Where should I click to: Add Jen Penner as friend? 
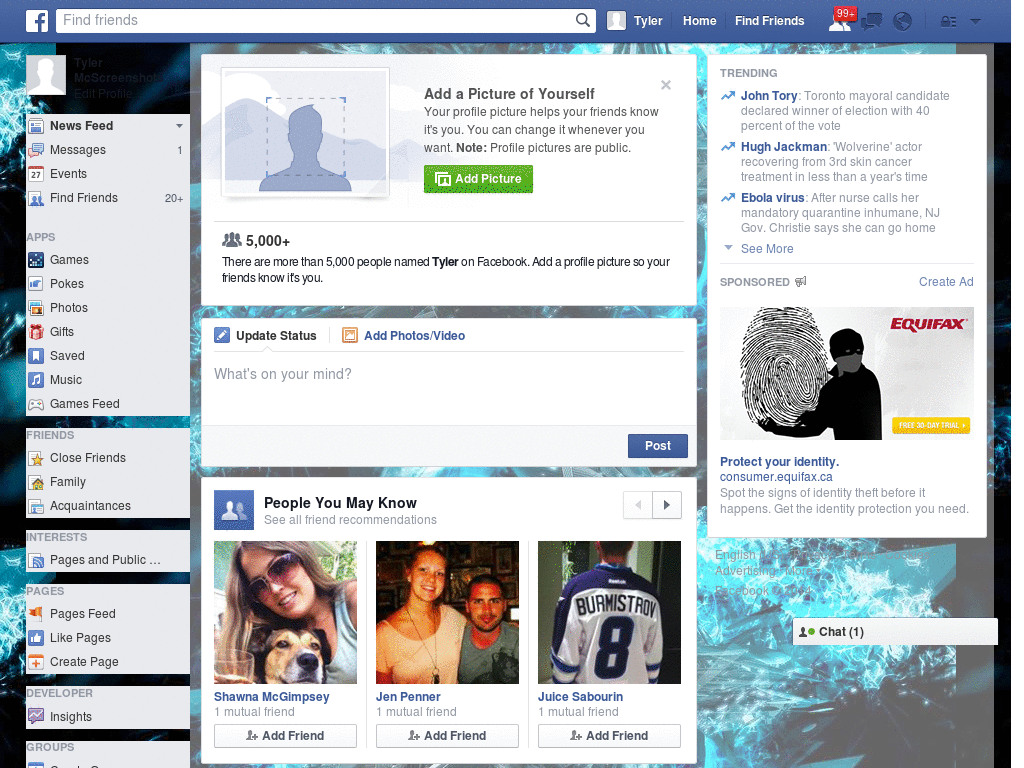447,736
